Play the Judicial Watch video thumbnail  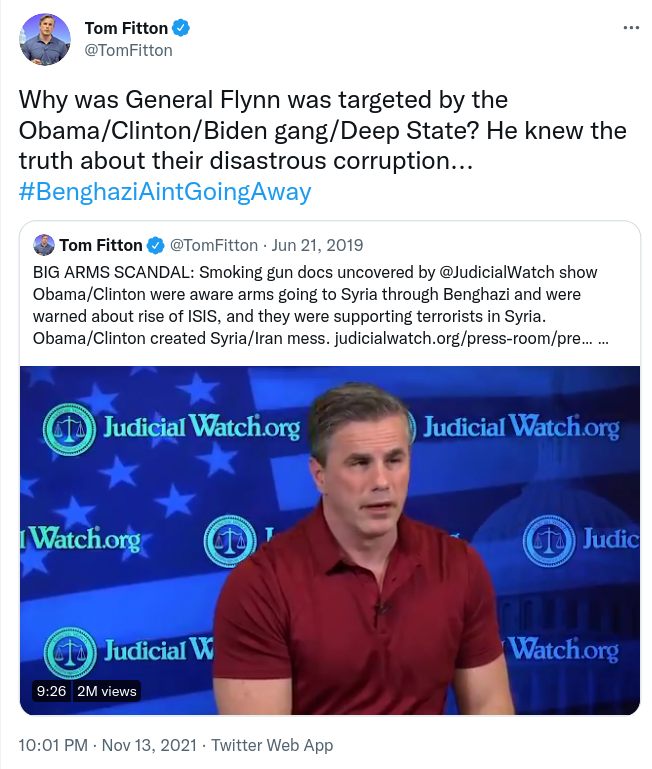(330, 540)
